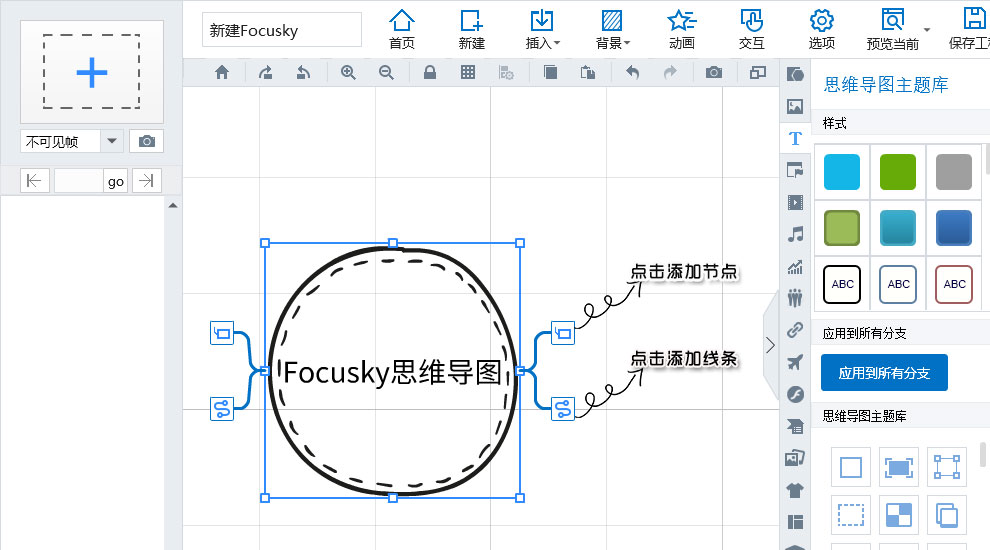The width and height of the screenshot is (990, 550).
Task: Toggle the grid display icon
Action: (x=468, y=73)
